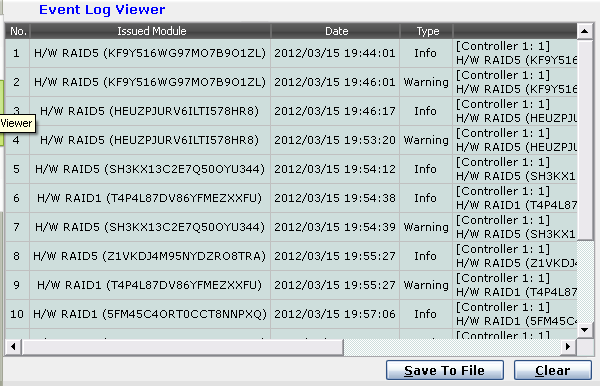The height and width of the screenshot is (386, 600).
Task: Click the Warning type in row 9
Action: click(426, 285)
